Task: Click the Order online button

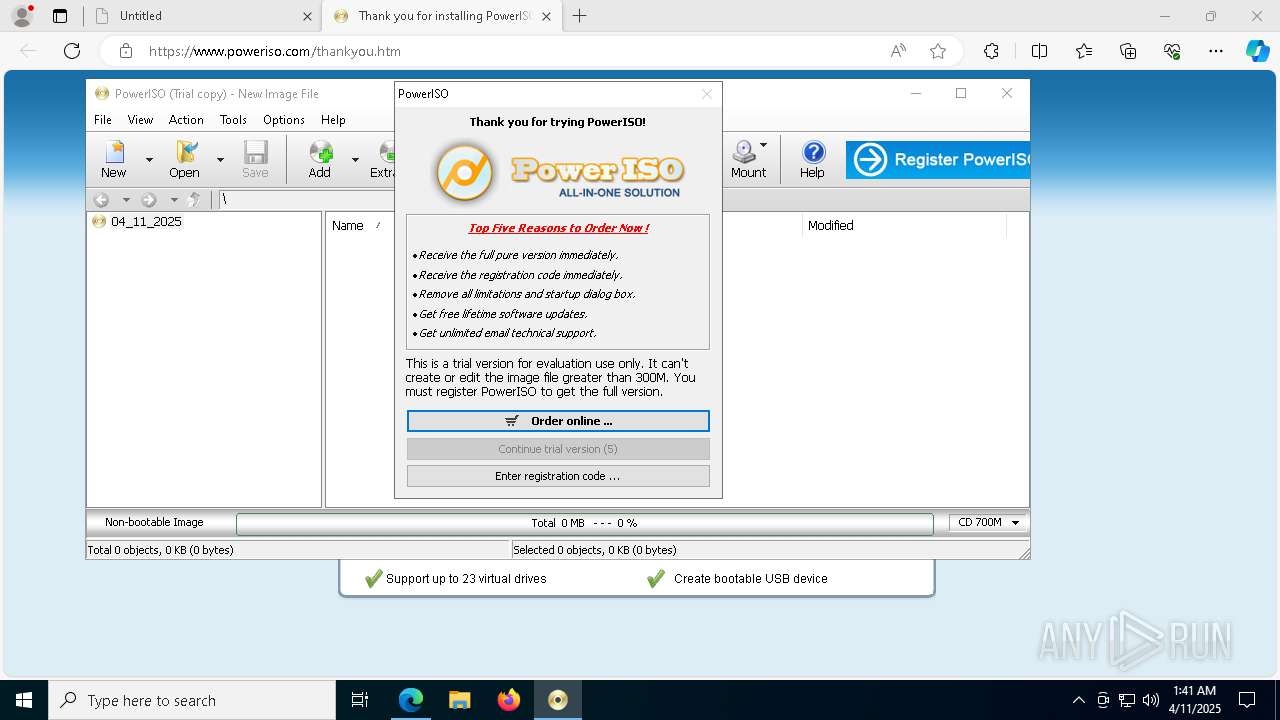Action: click(x=558, y=421)
